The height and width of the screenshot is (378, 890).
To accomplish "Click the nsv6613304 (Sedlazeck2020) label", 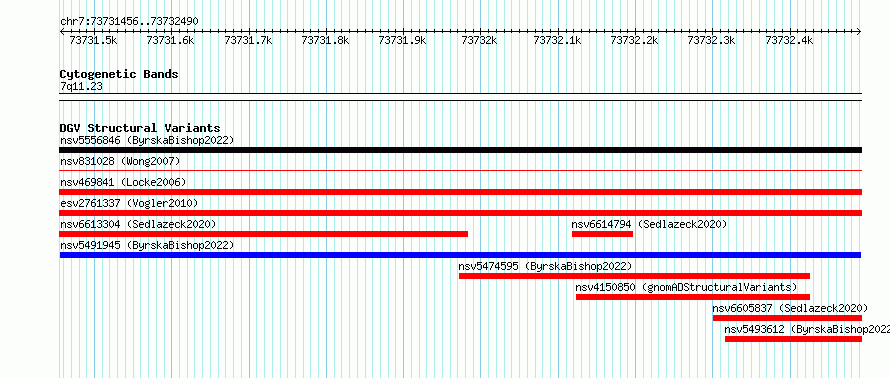I will tap(138, 224).
